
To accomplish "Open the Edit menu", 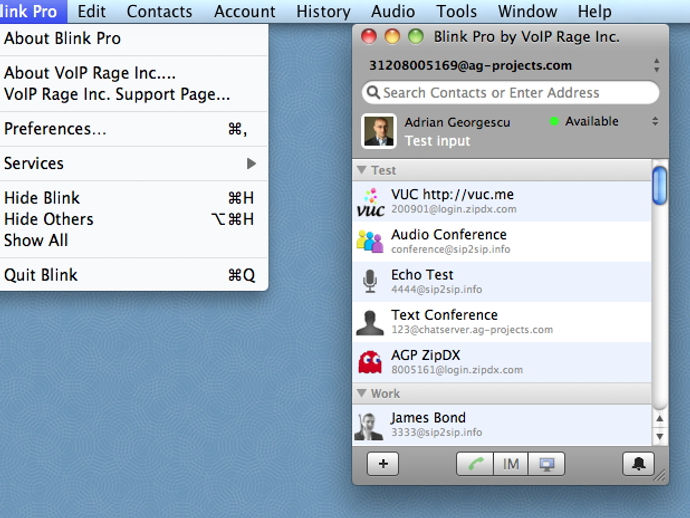I will [91, 11].
